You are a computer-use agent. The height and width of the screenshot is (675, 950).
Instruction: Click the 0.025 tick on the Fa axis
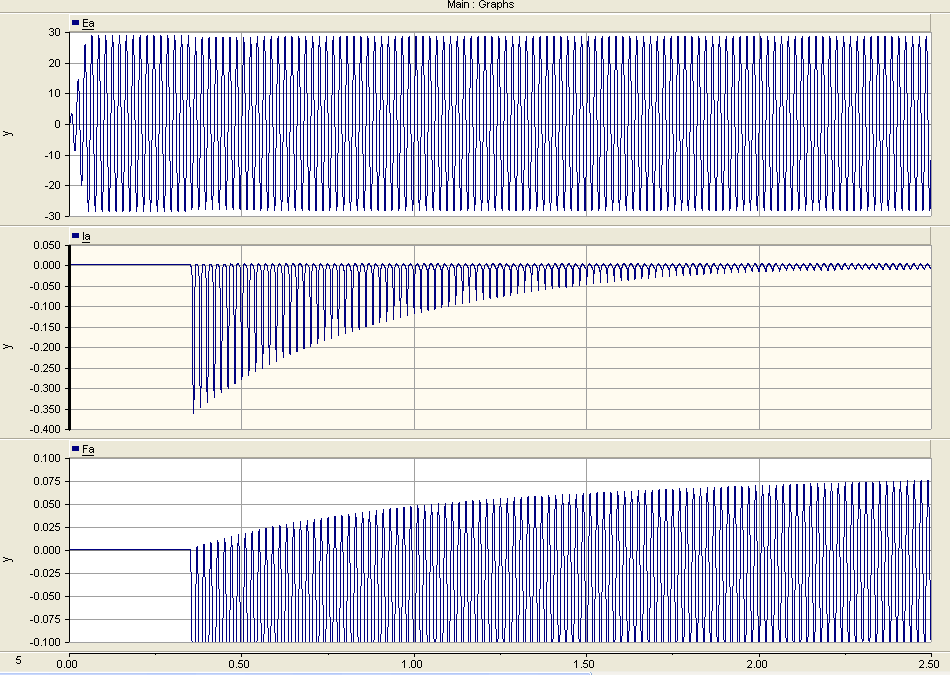pyautogui.click(x=47, y=527)
